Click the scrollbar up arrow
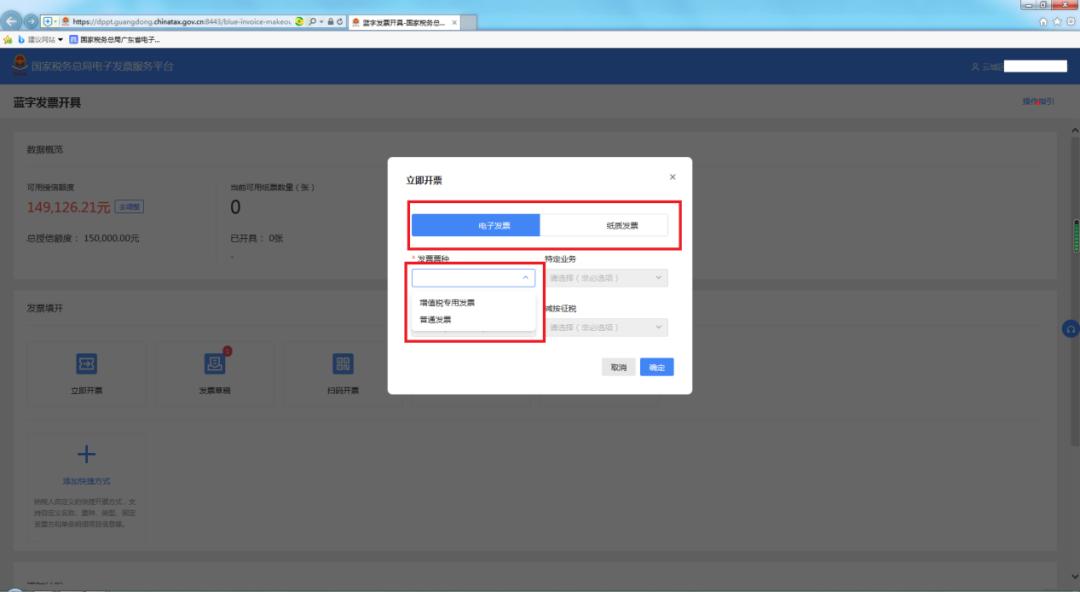The image size is (1080, 592). [1075, 130]
